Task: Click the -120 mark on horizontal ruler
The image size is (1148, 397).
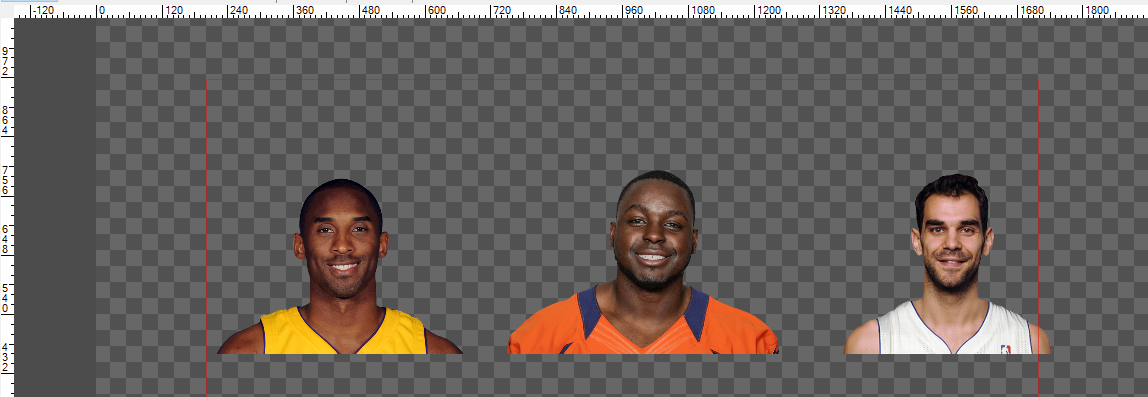Action: [x=44, y=10]
